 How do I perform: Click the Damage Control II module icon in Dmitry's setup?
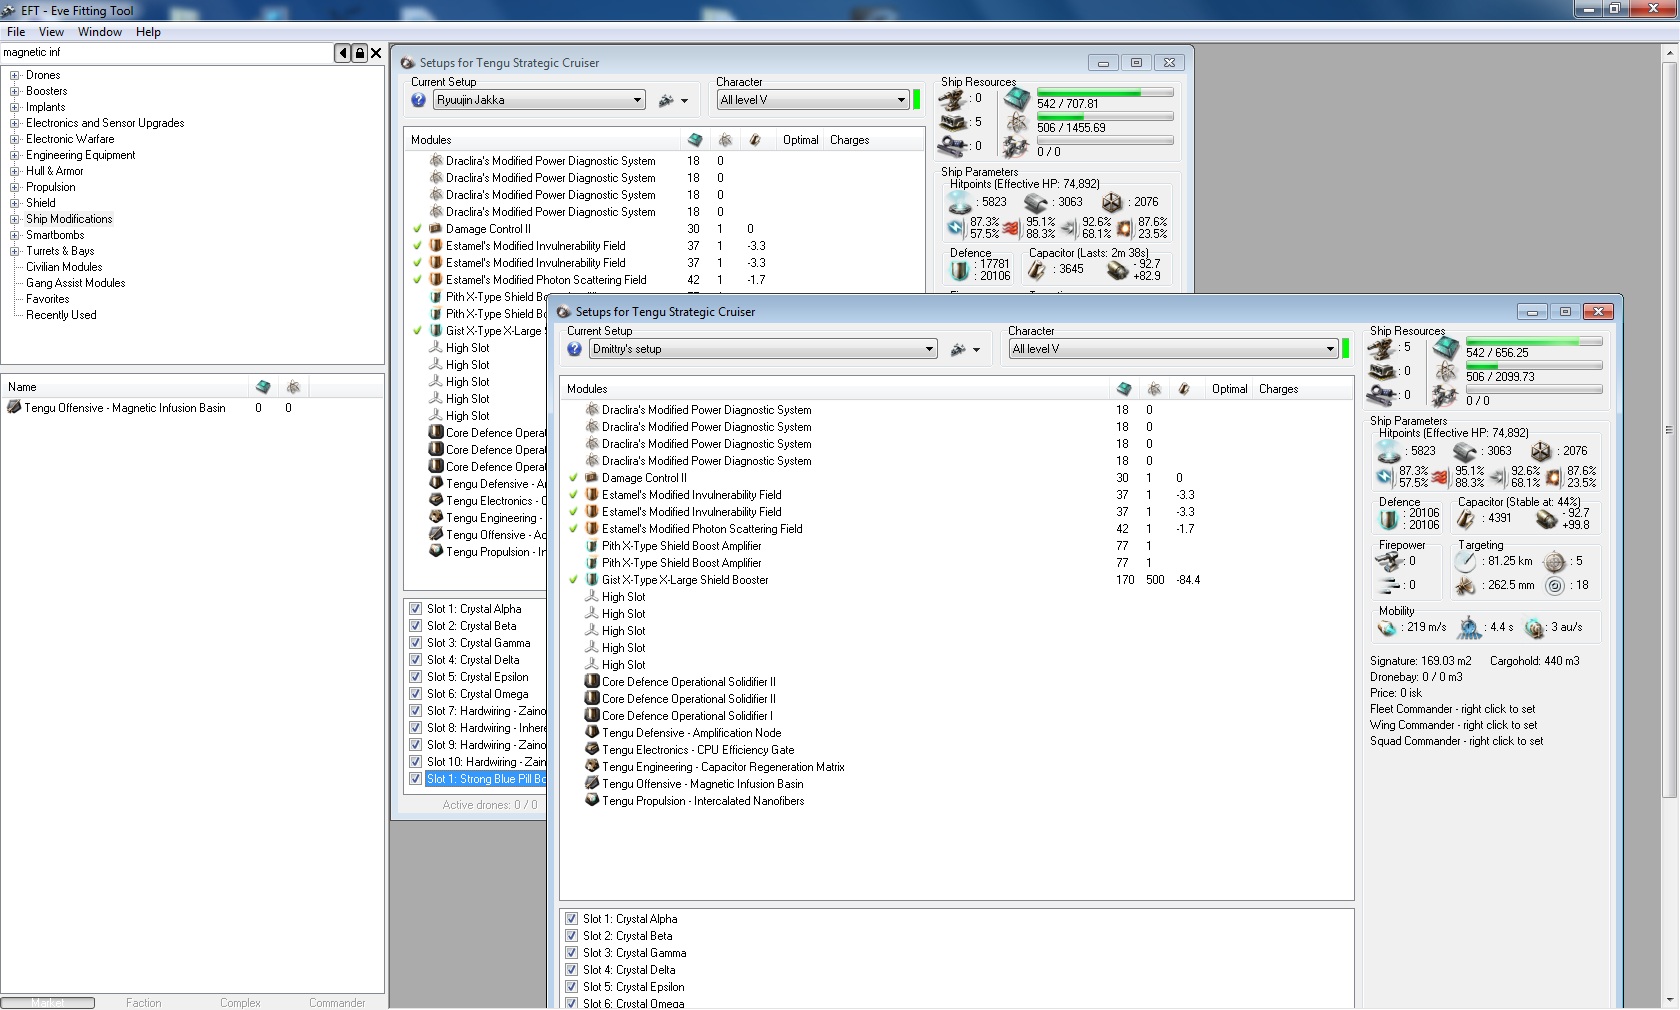[592, 478]
